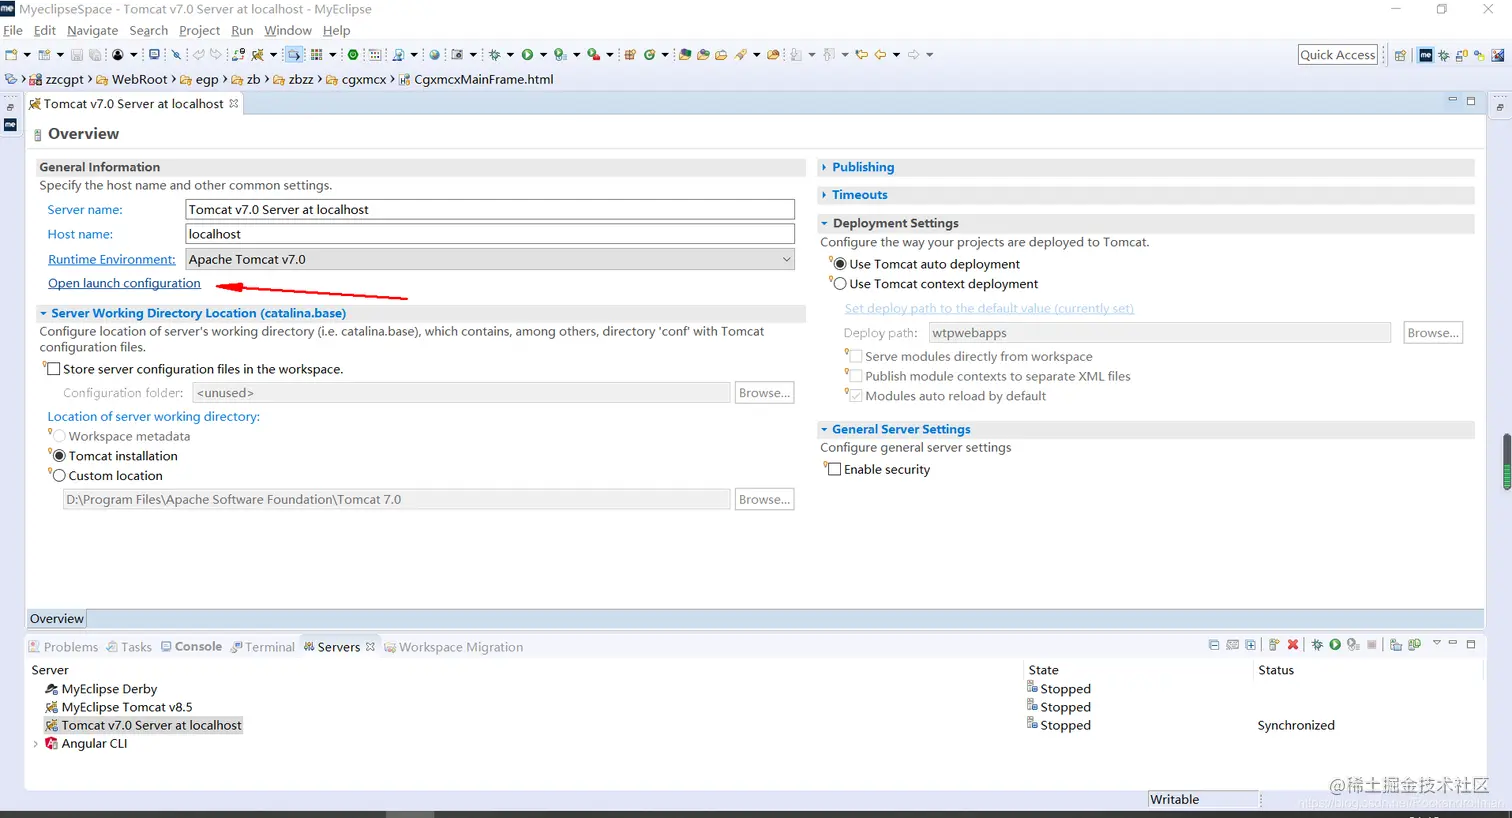Switch to the Problems tab

click(63, 647)
